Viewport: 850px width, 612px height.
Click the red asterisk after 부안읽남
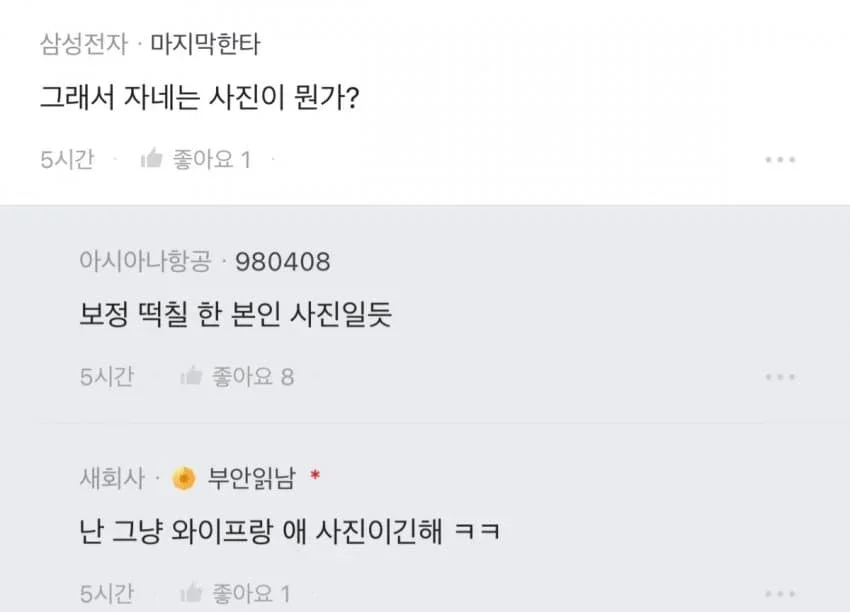click(x=315, y=477)
